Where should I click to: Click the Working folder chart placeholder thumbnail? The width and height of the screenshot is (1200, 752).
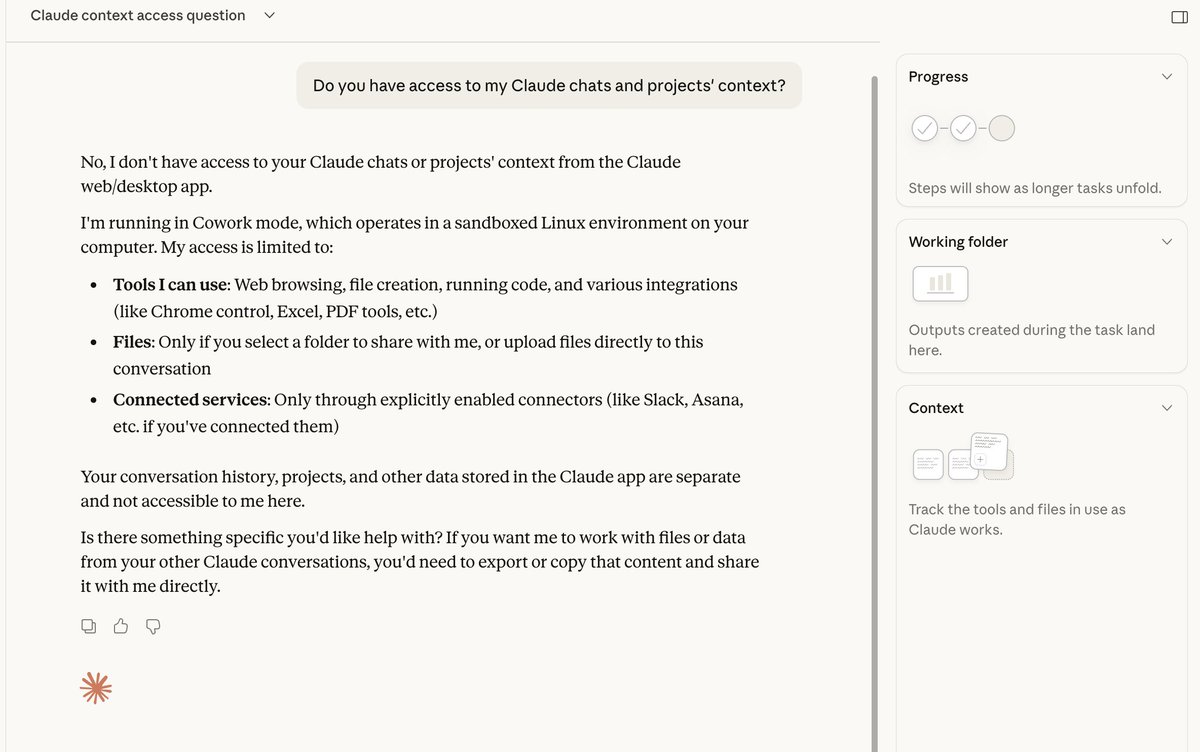click(x=940, y=284)
